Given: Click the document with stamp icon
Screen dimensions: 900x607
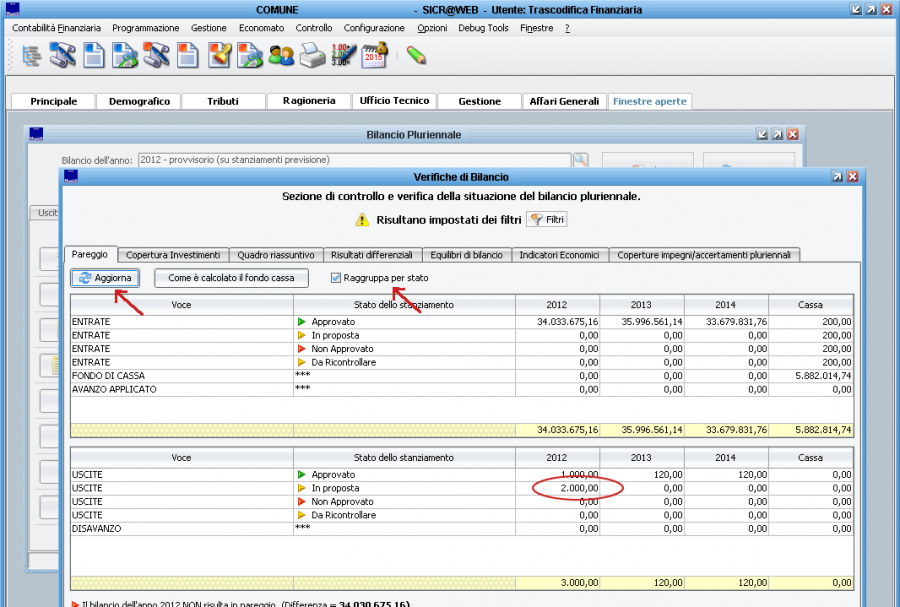Looking at the screenshot, I should click(219, 55).
